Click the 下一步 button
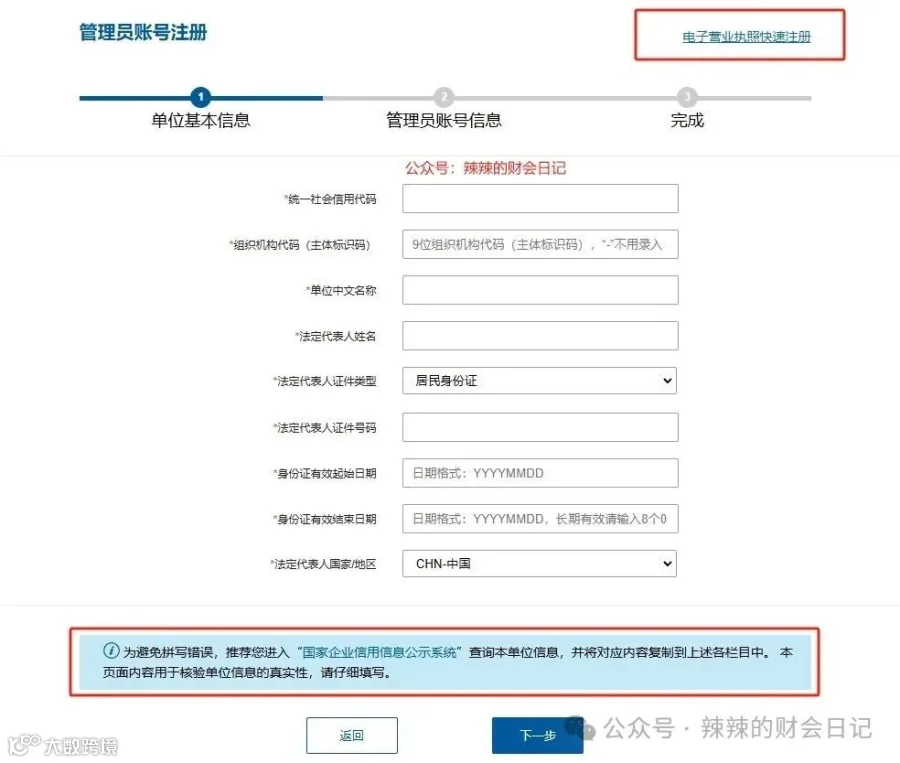This screenshot has height=763, width=900. [537, 735]
